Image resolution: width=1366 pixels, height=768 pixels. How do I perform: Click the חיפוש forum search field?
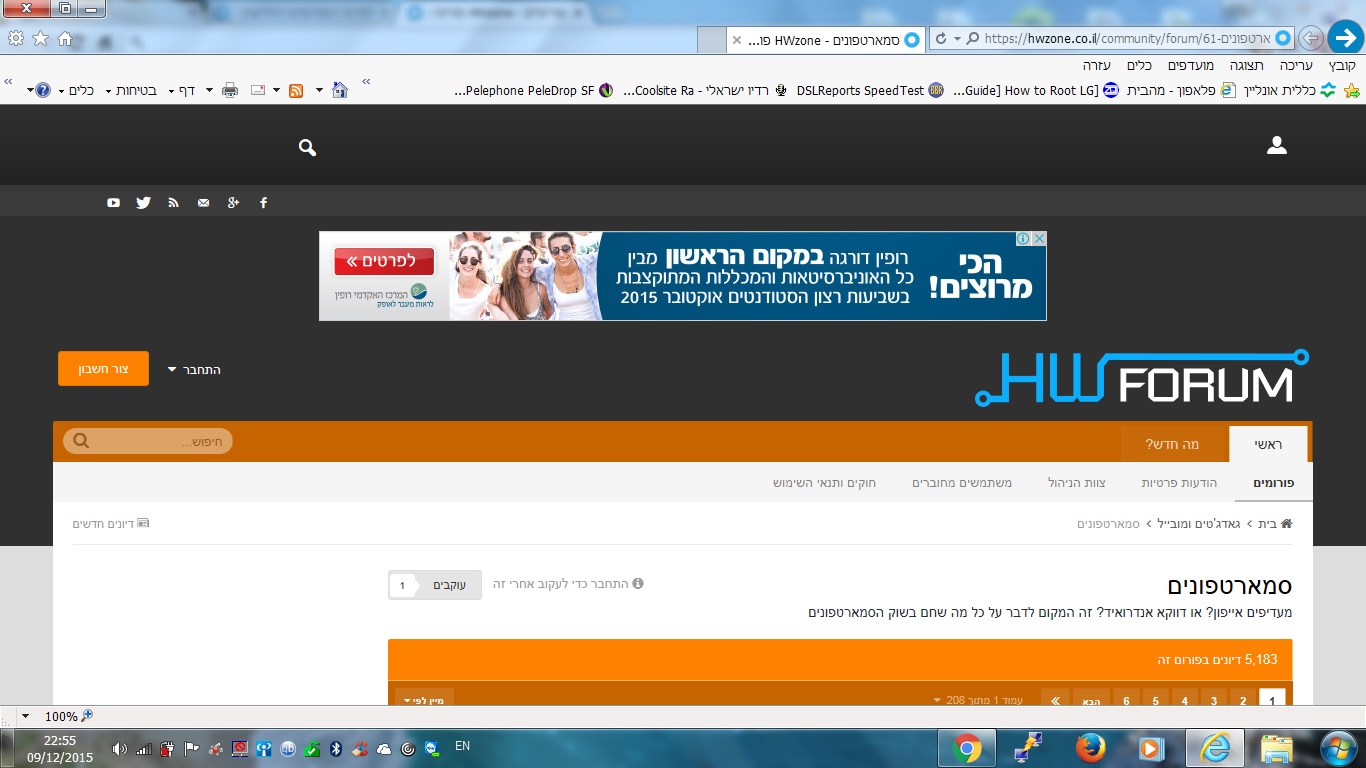pos(148,441)
